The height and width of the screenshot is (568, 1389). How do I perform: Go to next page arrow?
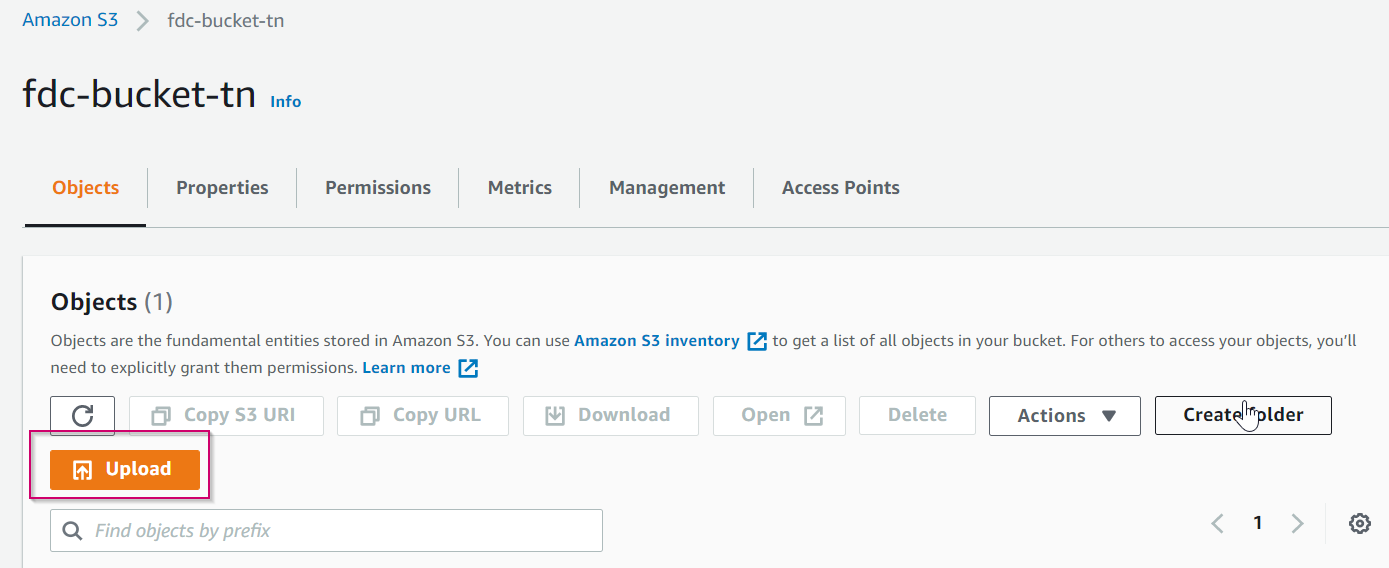point(1297,523)
